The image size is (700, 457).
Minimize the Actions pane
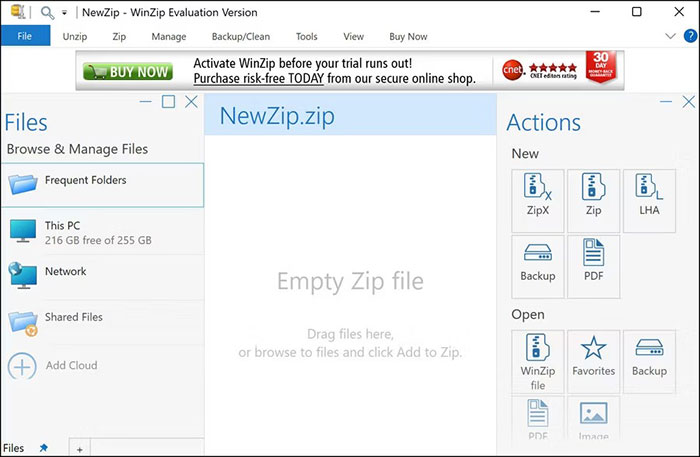pos(666,102)
